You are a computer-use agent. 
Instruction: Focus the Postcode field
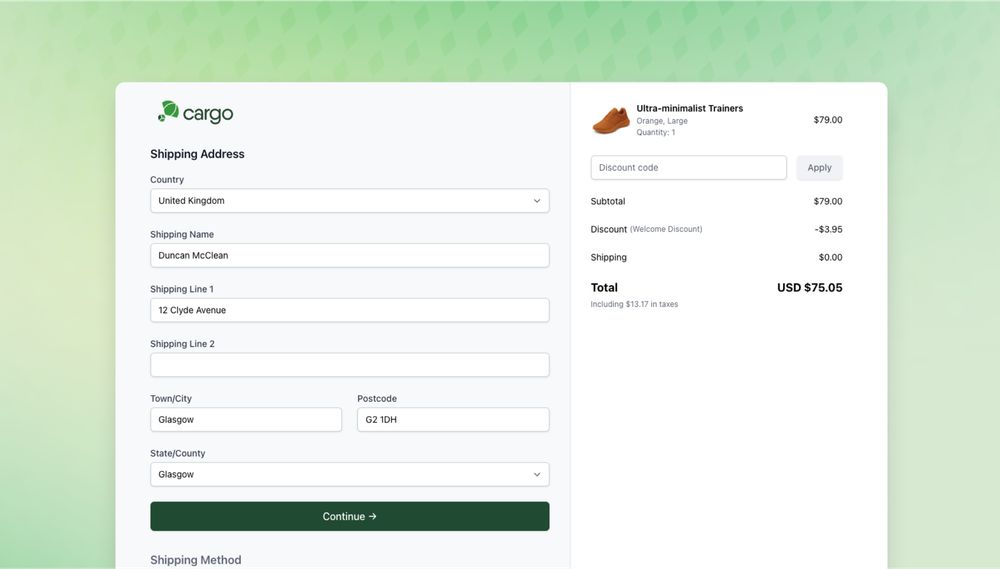tap(453, 420)
